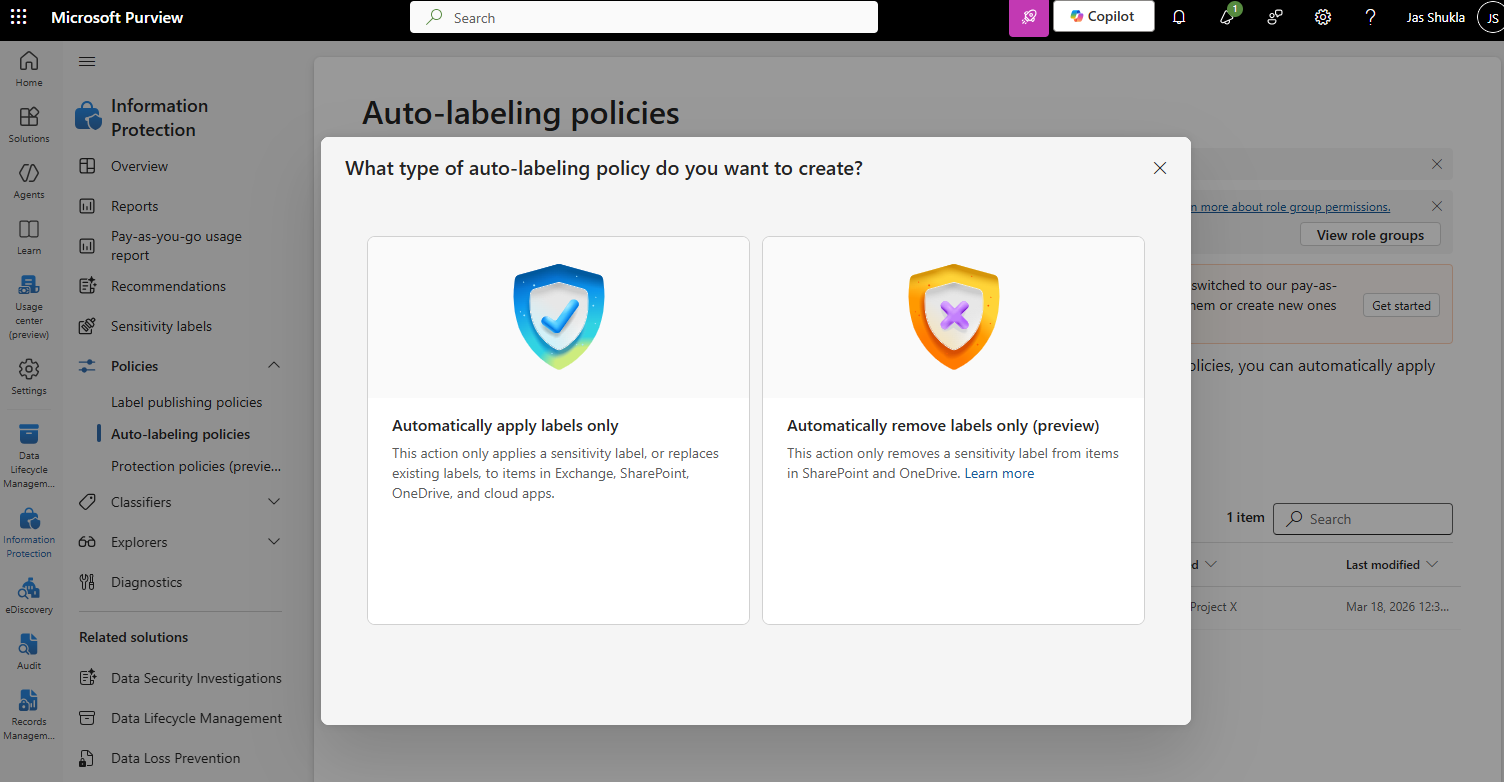Click the Sensitivity labels tag icon
Screen dimensions: 1504x782
88,326
